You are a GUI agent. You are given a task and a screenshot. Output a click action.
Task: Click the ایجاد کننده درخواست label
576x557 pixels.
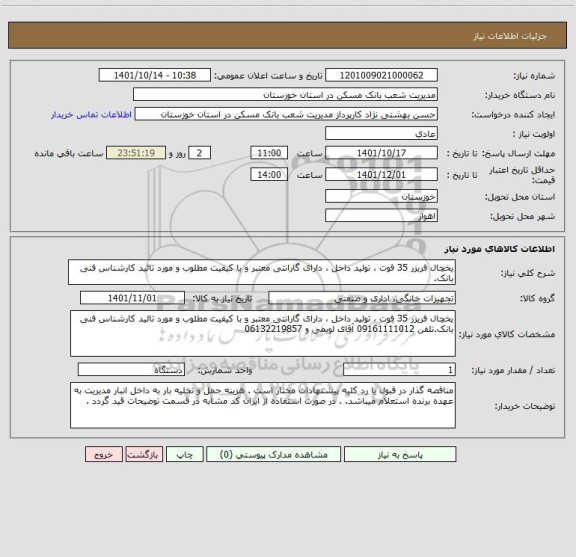tap(514, 115)
